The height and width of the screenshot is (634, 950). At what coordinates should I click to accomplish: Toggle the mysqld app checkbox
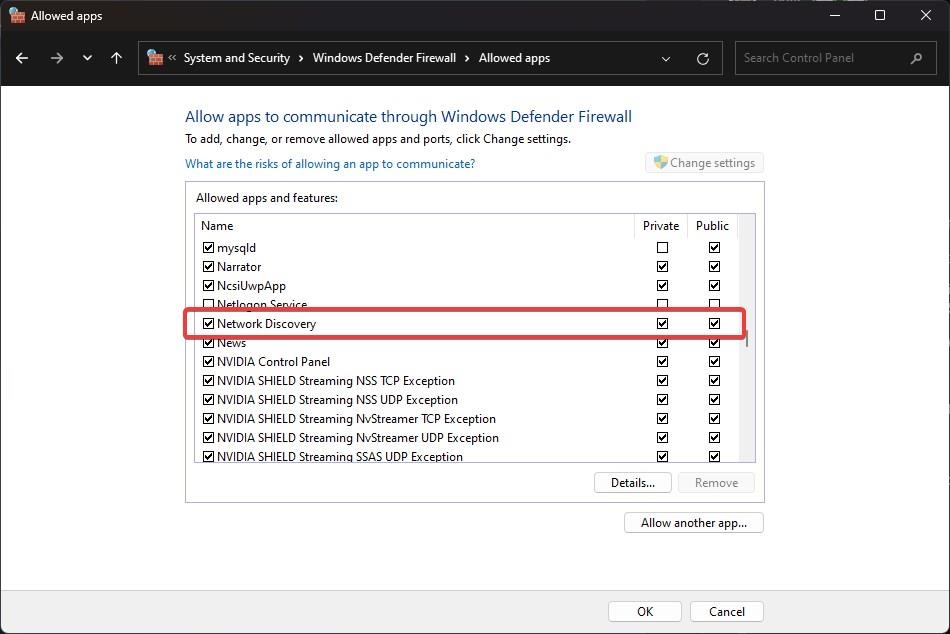click(208, 247)
